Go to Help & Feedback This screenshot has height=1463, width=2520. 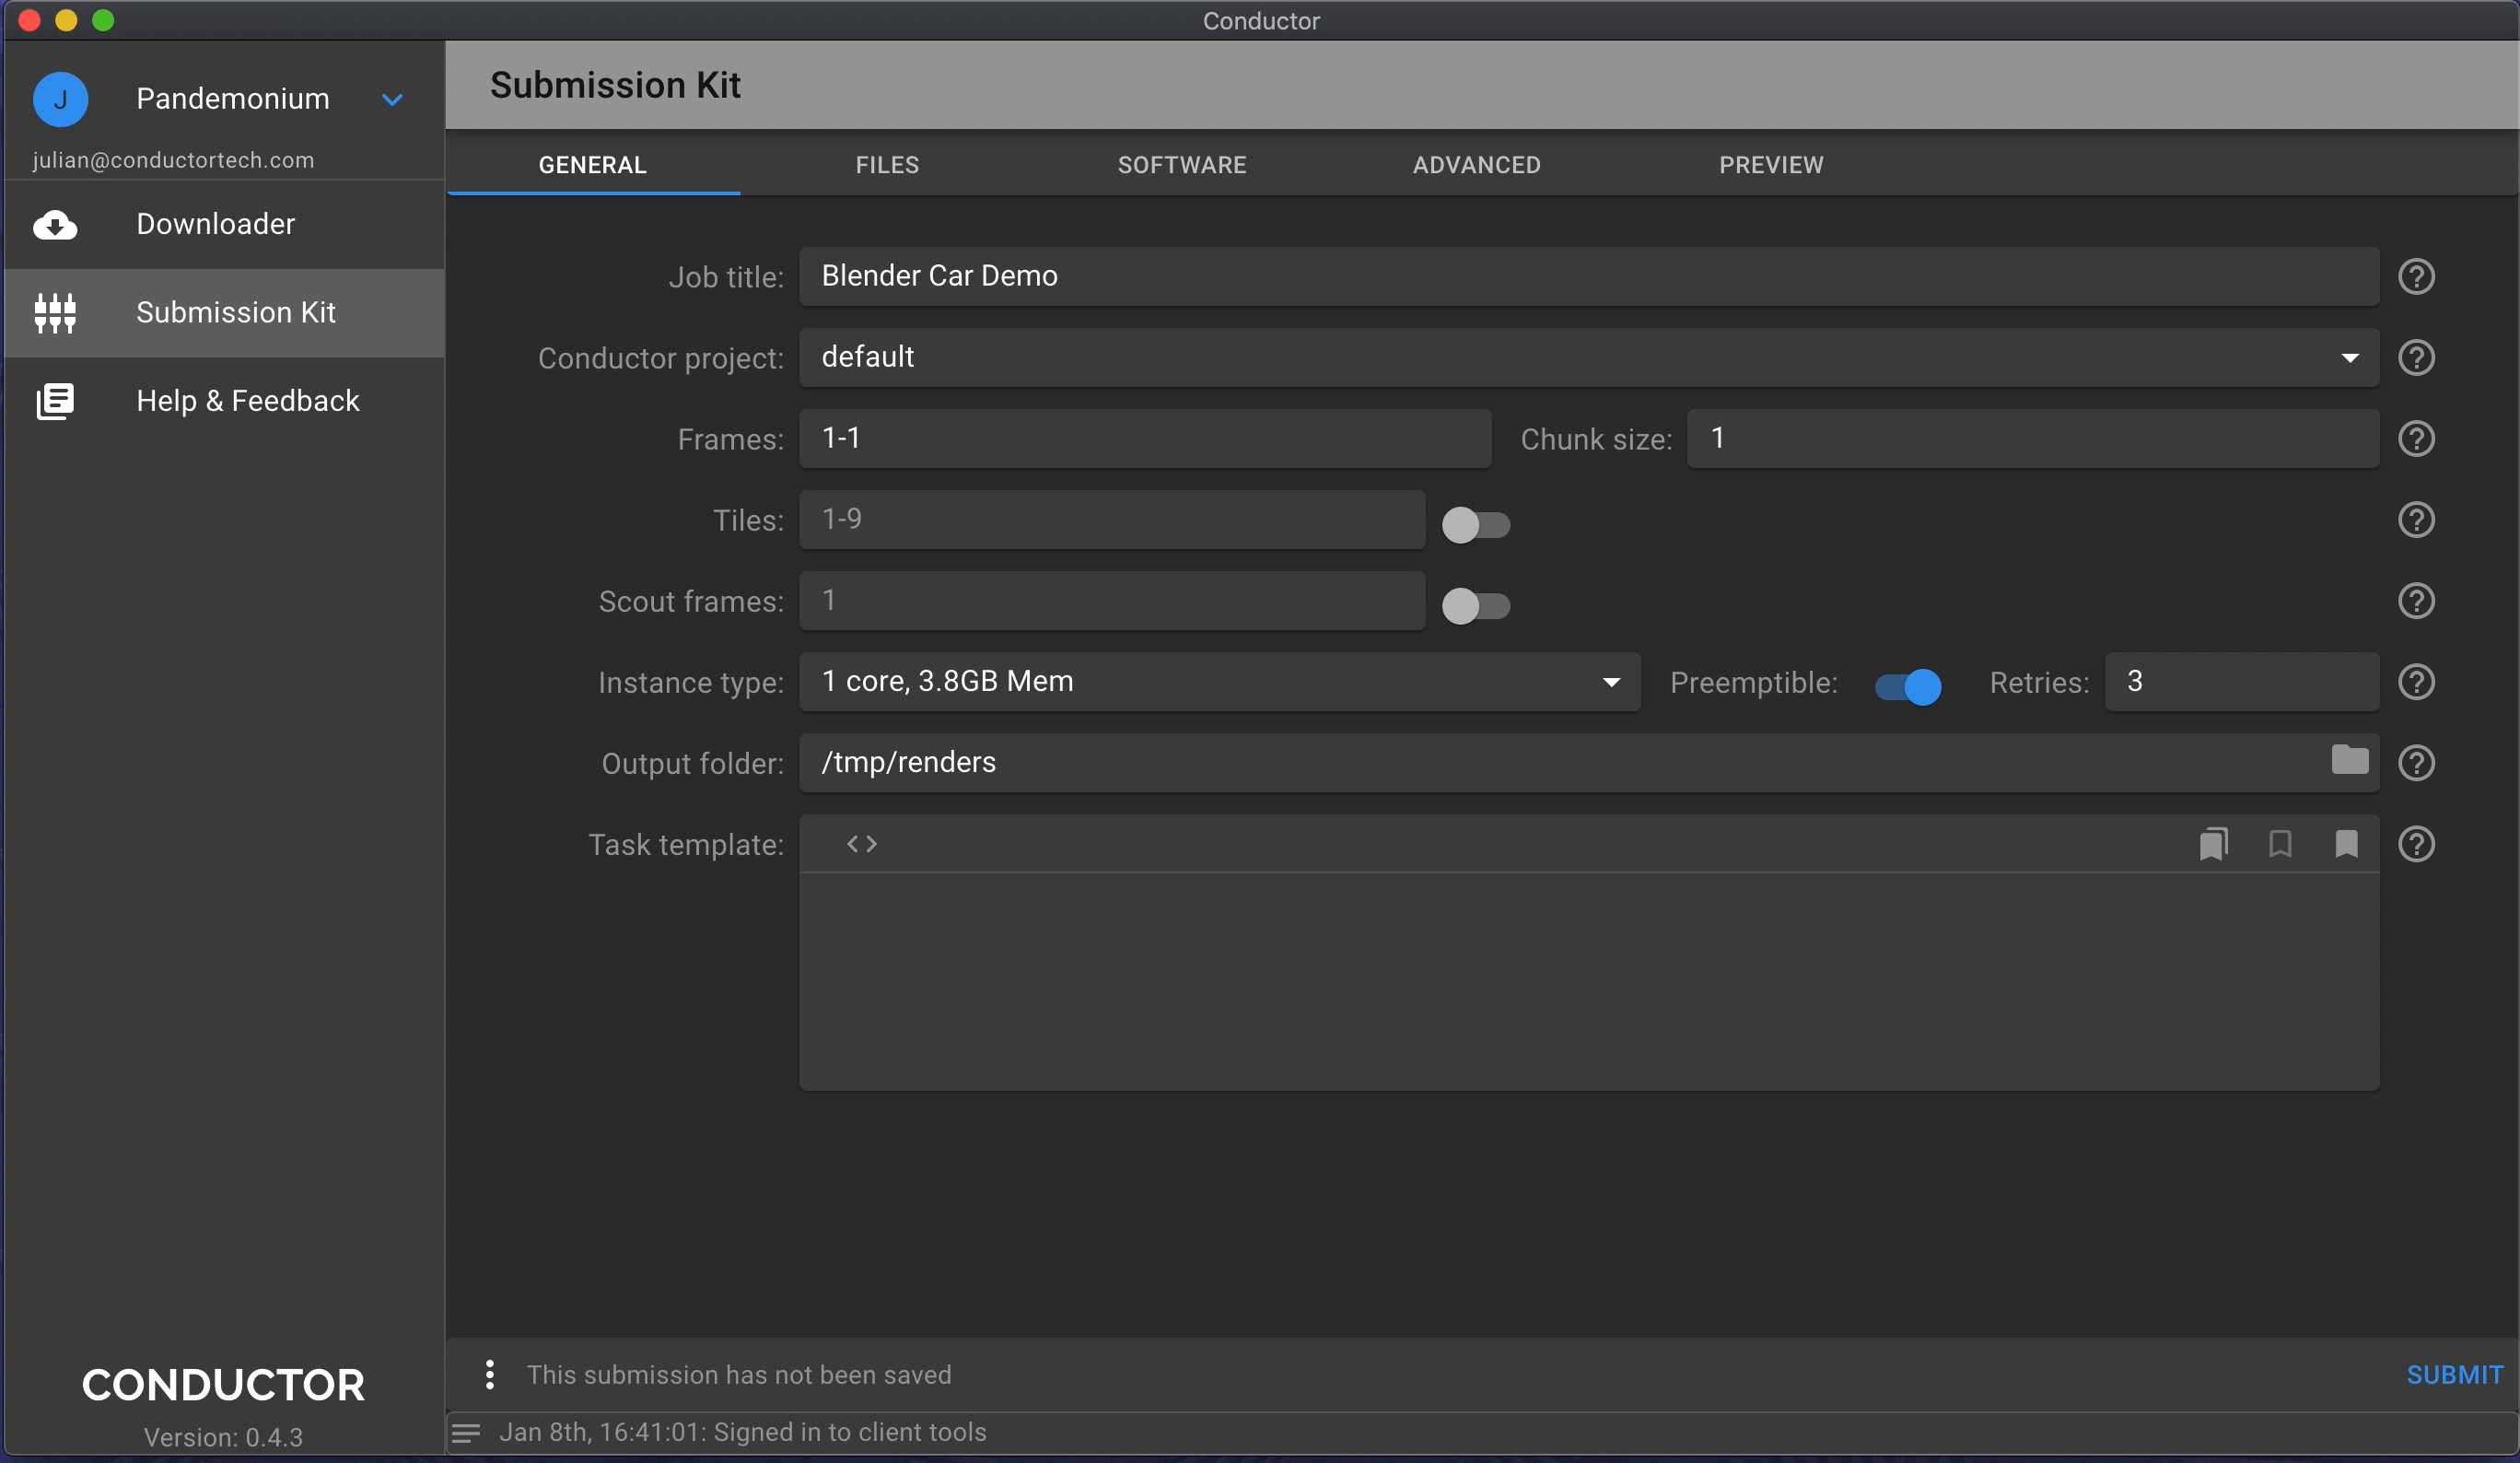tap(247, 401)
